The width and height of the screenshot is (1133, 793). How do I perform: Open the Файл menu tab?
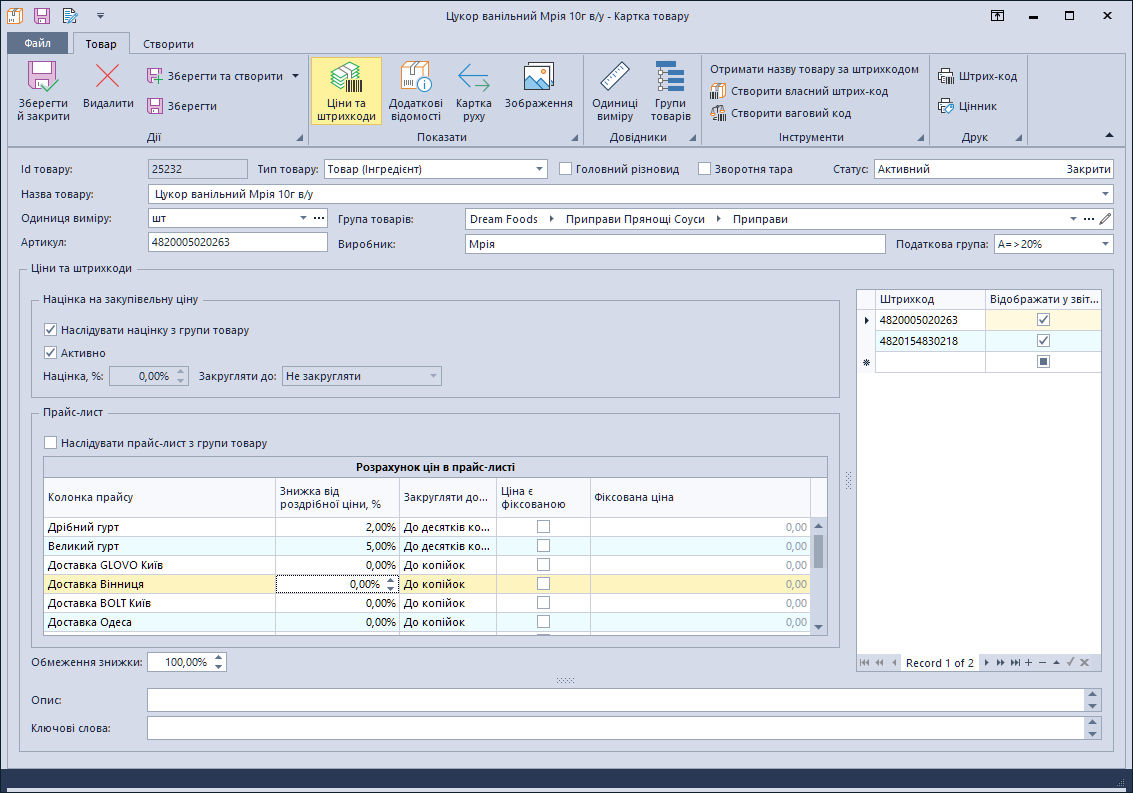38,44
